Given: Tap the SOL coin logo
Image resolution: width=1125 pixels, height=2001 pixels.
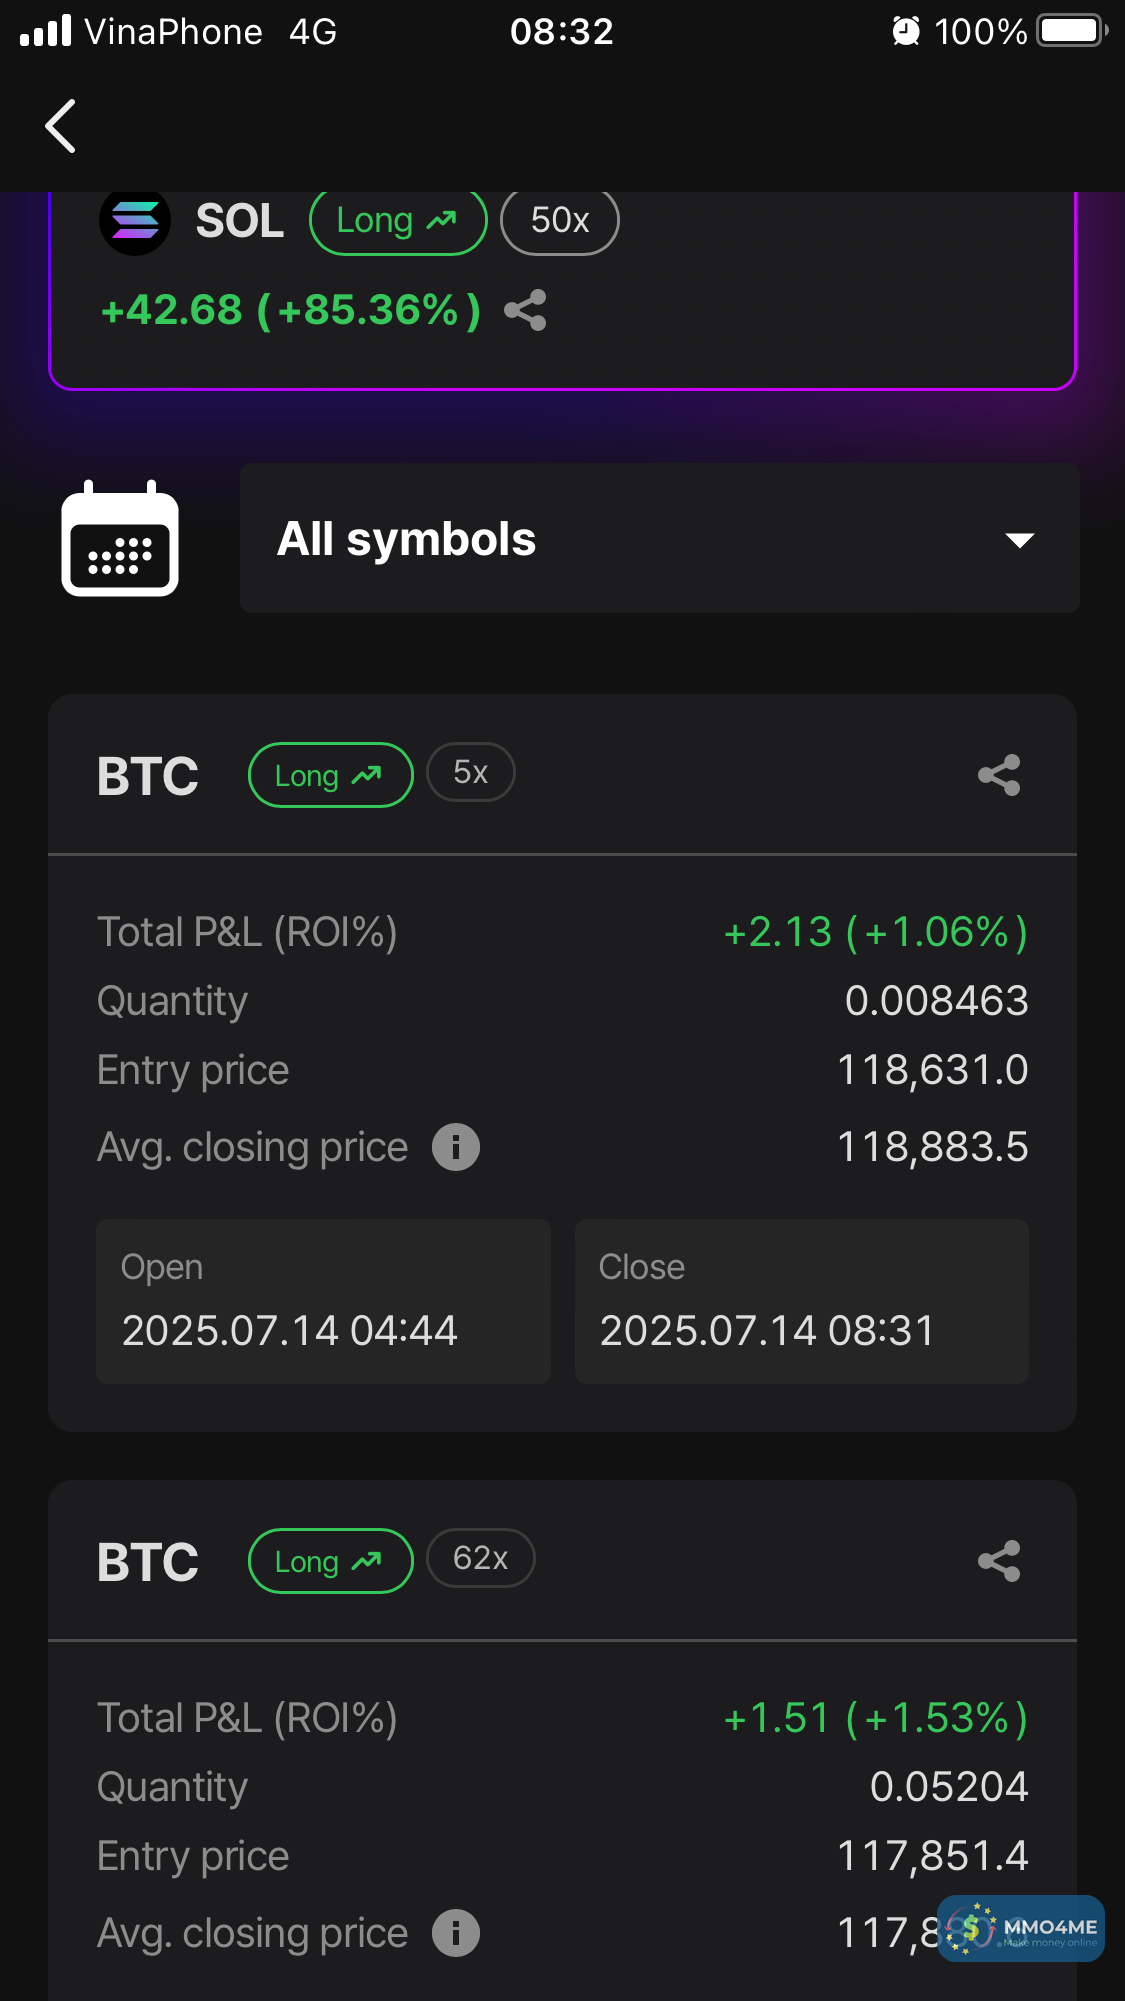Looking at the screenshot, I should tap(135, 220).
